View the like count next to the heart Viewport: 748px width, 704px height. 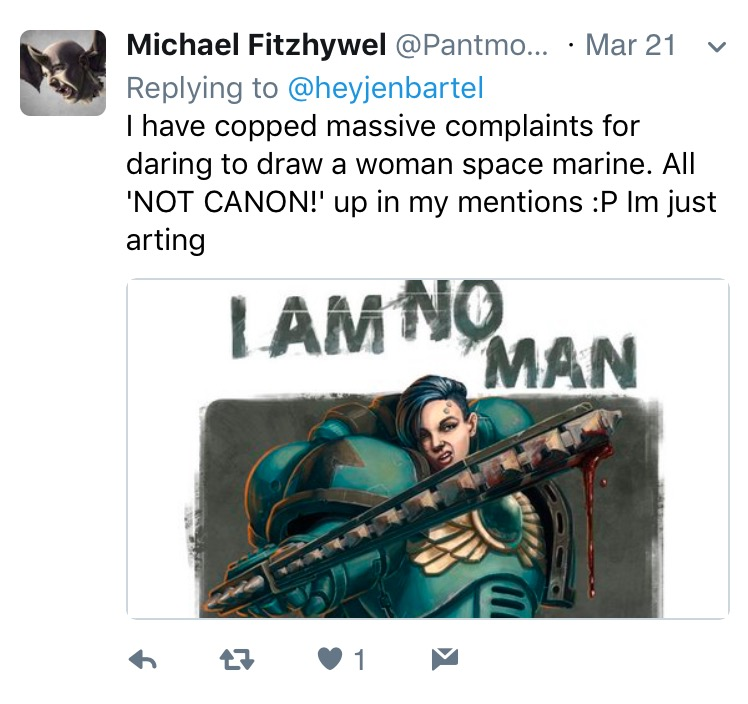click(360, 660)
